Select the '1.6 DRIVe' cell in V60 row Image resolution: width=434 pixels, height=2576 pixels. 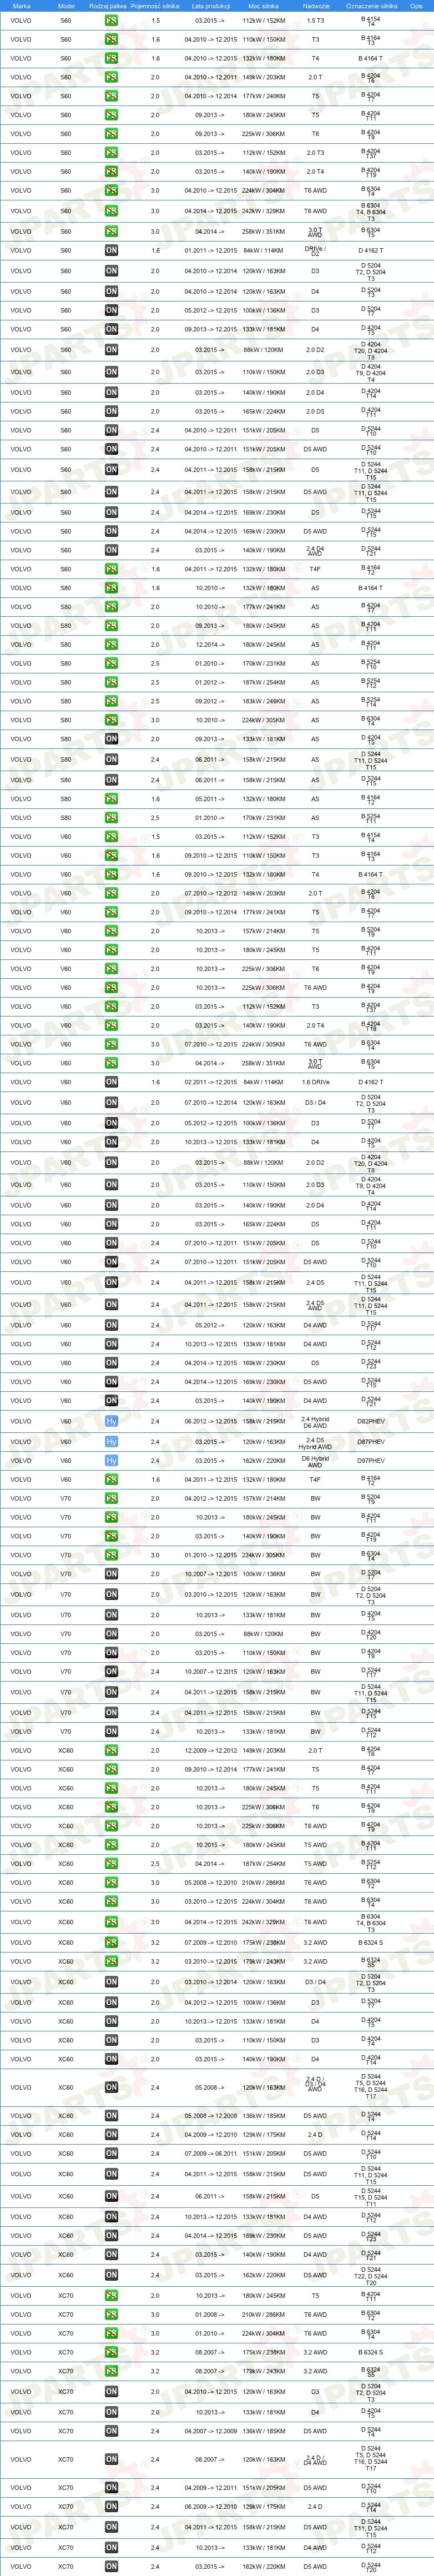pos(315,1082)
